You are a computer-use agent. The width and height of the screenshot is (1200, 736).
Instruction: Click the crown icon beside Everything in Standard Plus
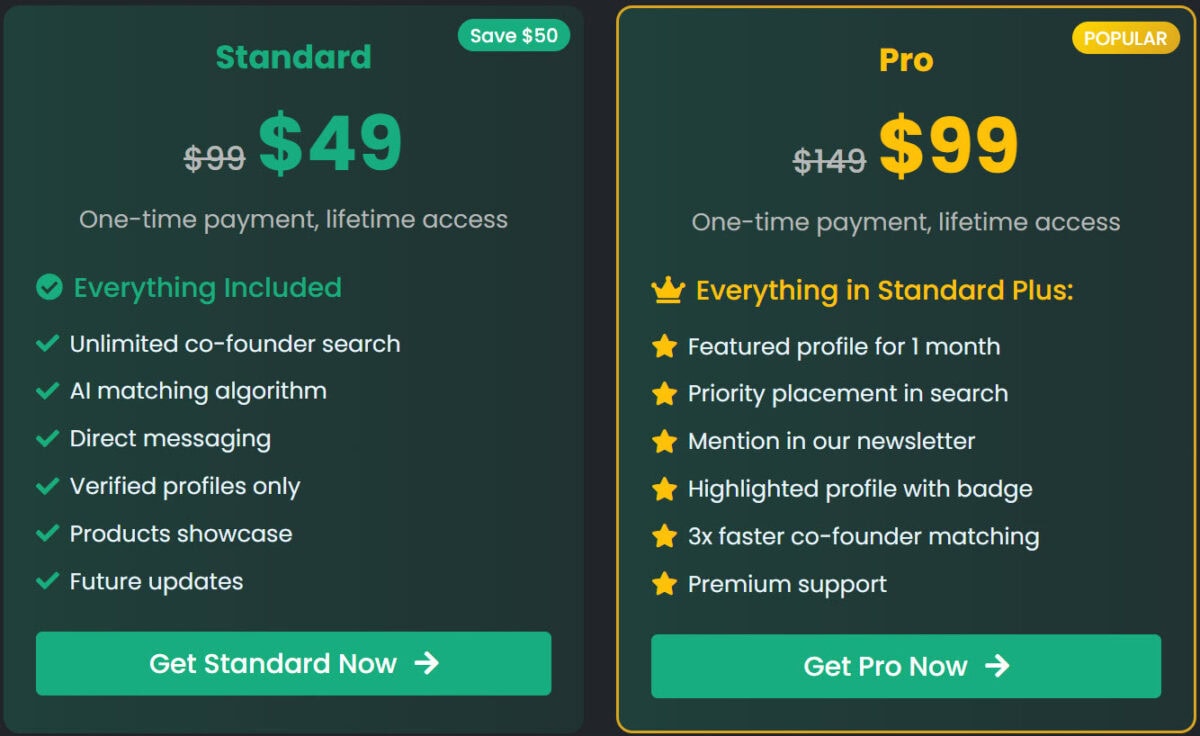pyautogui.click(x=667, y=291)
